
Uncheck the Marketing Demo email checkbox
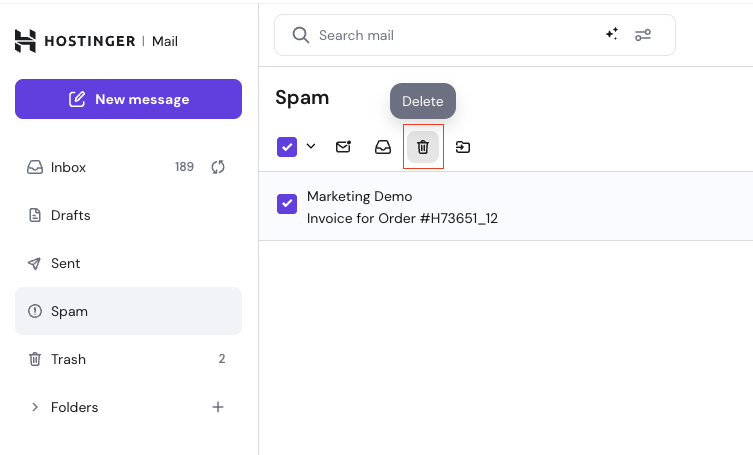[x=287, y=204]
